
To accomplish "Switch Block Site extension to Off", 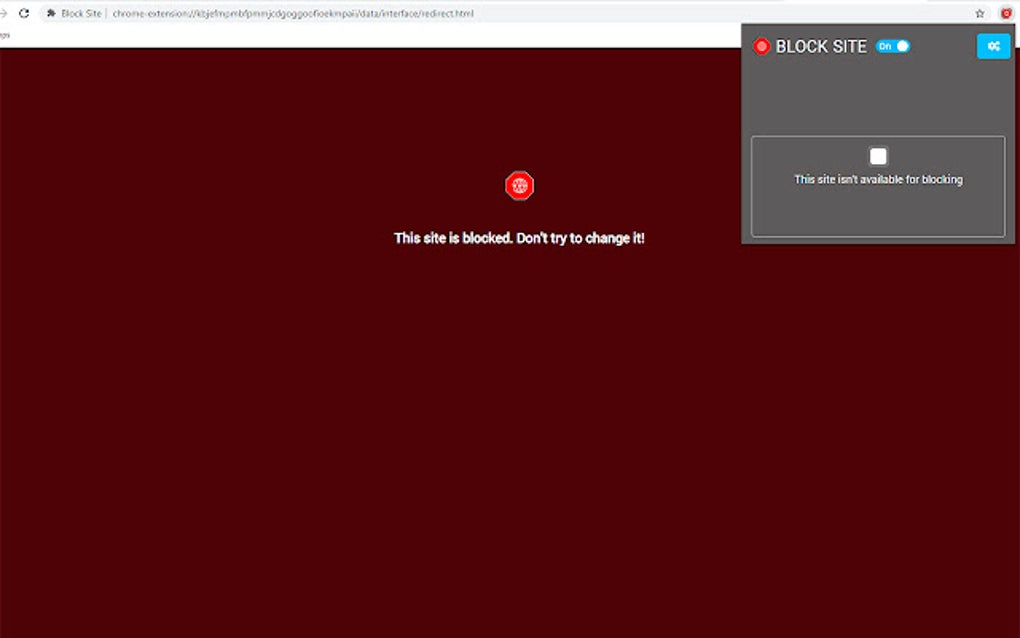I will (x=893, y=46).
